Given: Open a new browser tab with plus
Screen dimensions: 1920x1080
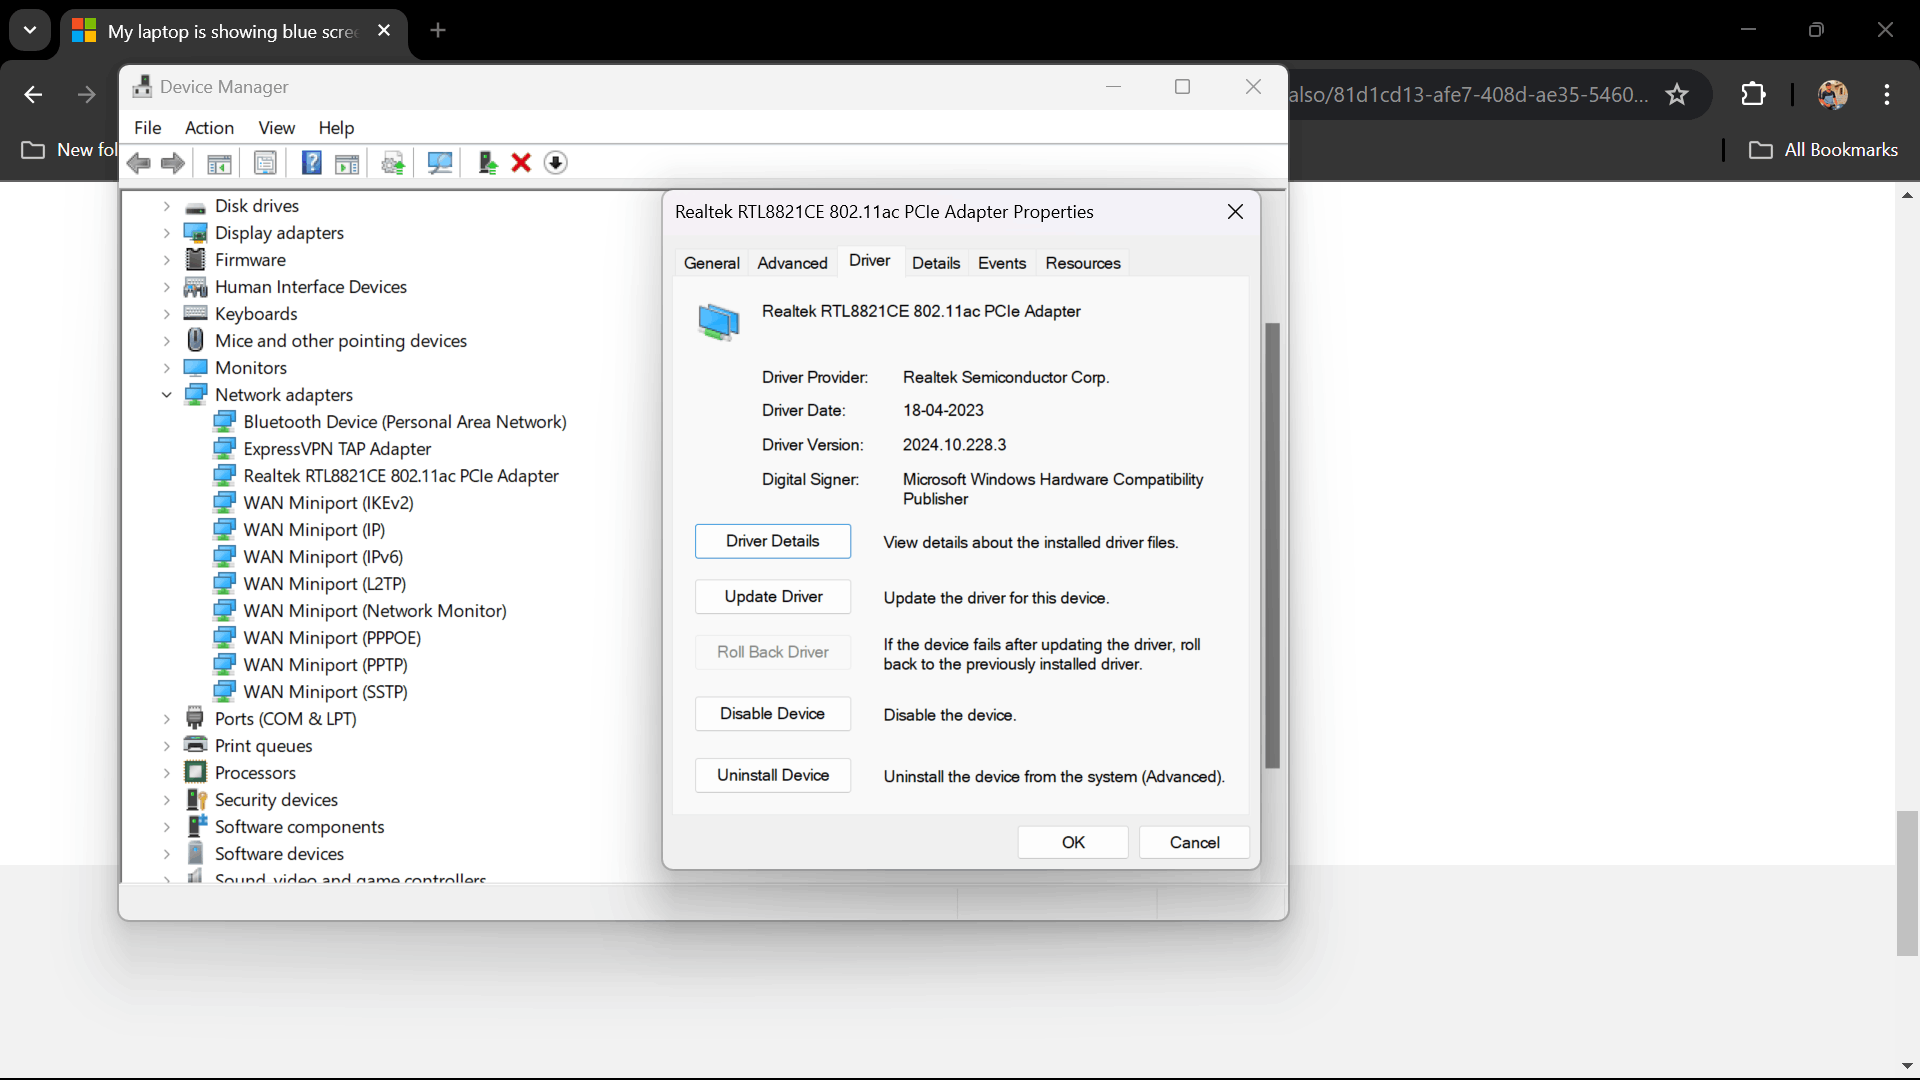Looking at the screenshot, I should [438, 31].
